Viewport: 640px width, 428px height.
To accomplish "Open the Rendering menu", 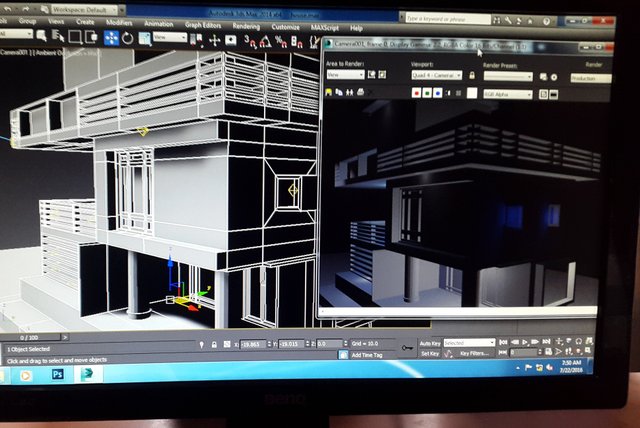I will [x=246, y=27].
